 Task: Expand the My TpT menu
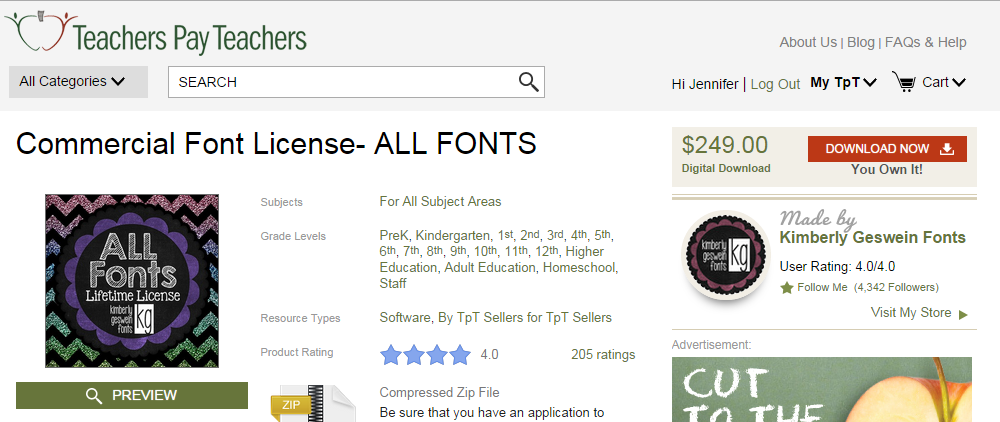(x=844, y=82)
